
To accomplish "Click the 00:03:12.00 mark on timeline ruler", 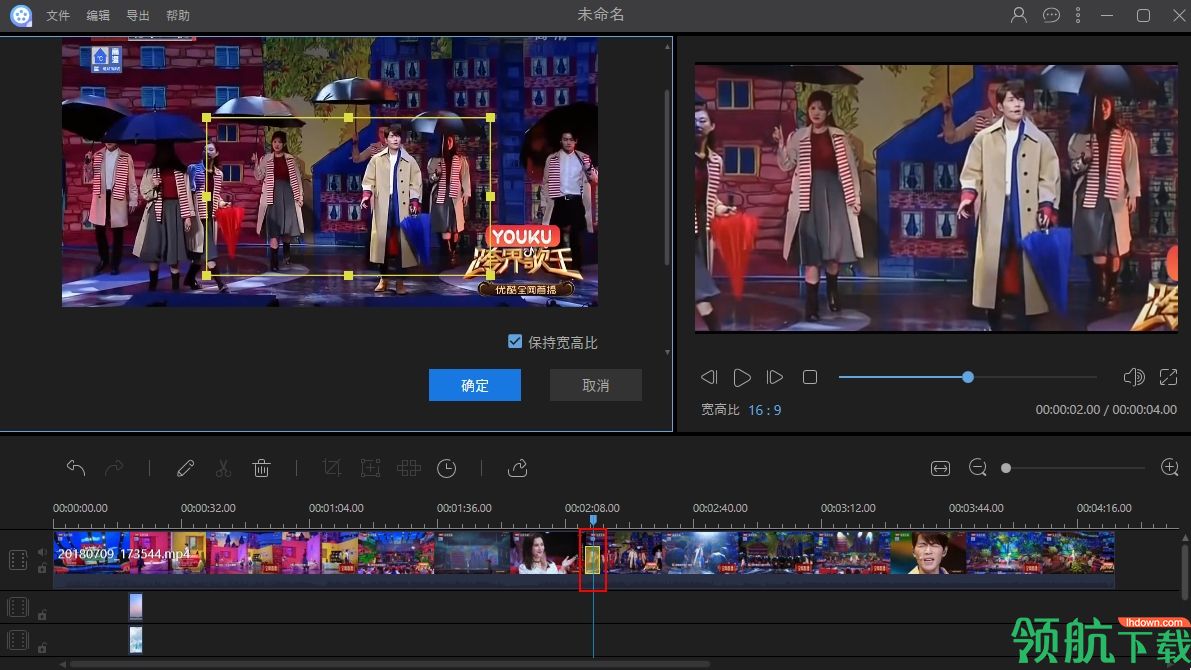I will [848, 508].
